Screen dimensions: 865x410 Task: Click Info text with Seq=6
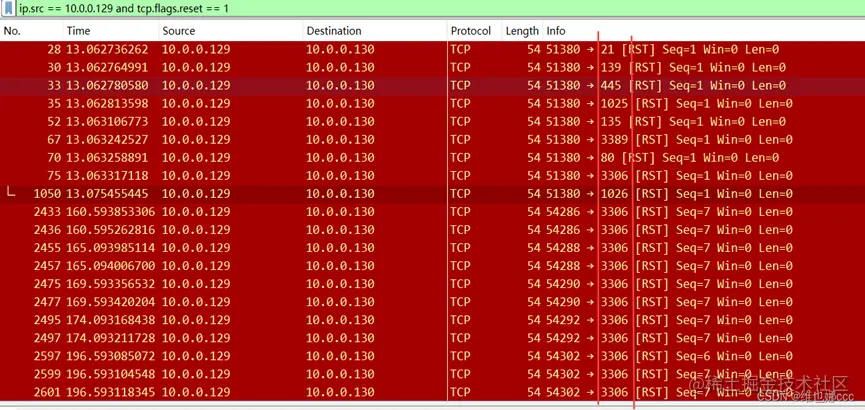coord(669,356)
